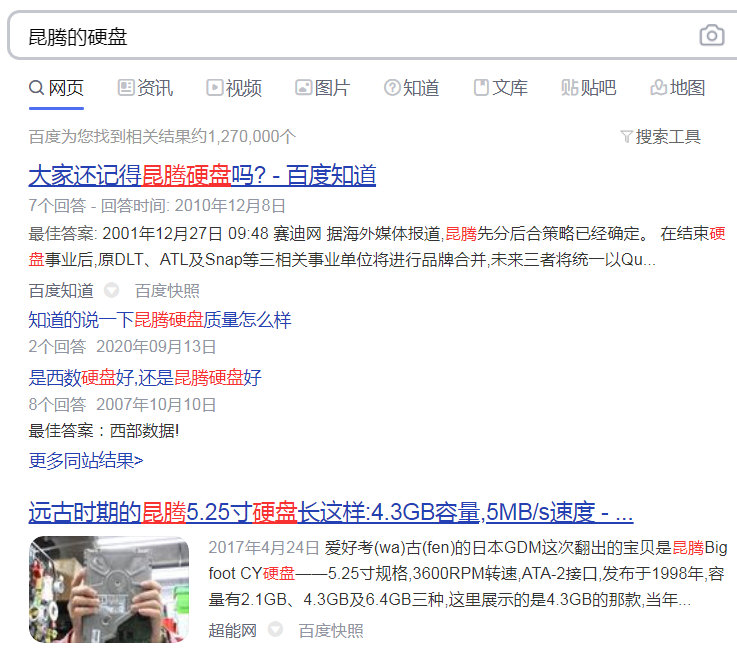Select the 地图 tab
Image resolution: width=737 pixels, height=656 pixels.
[x=677, y=88]
